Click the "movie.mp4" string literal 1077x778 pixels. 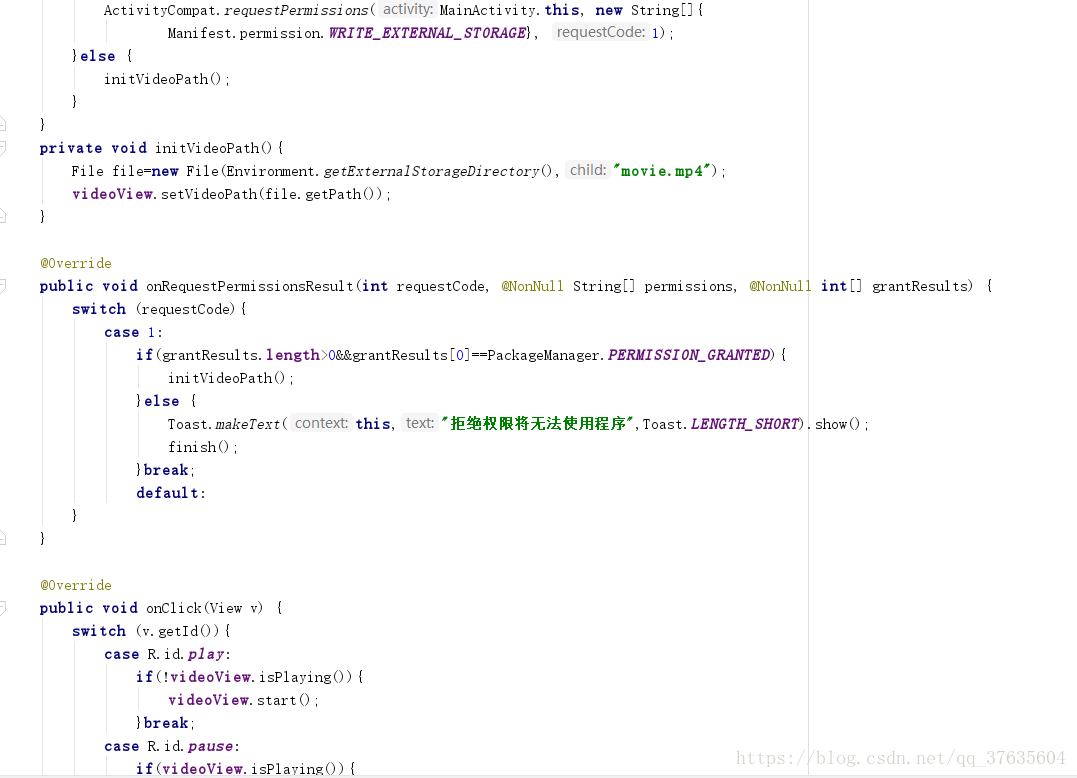pos(661,171)
